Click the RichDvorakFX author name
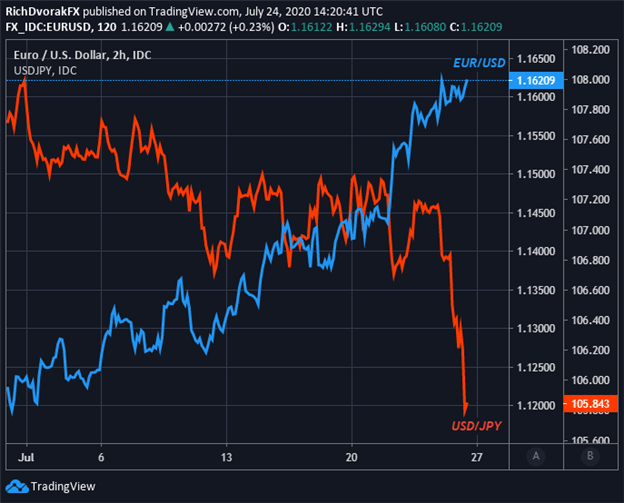Screen dimensions: 624x503 [x=43, y=12]
